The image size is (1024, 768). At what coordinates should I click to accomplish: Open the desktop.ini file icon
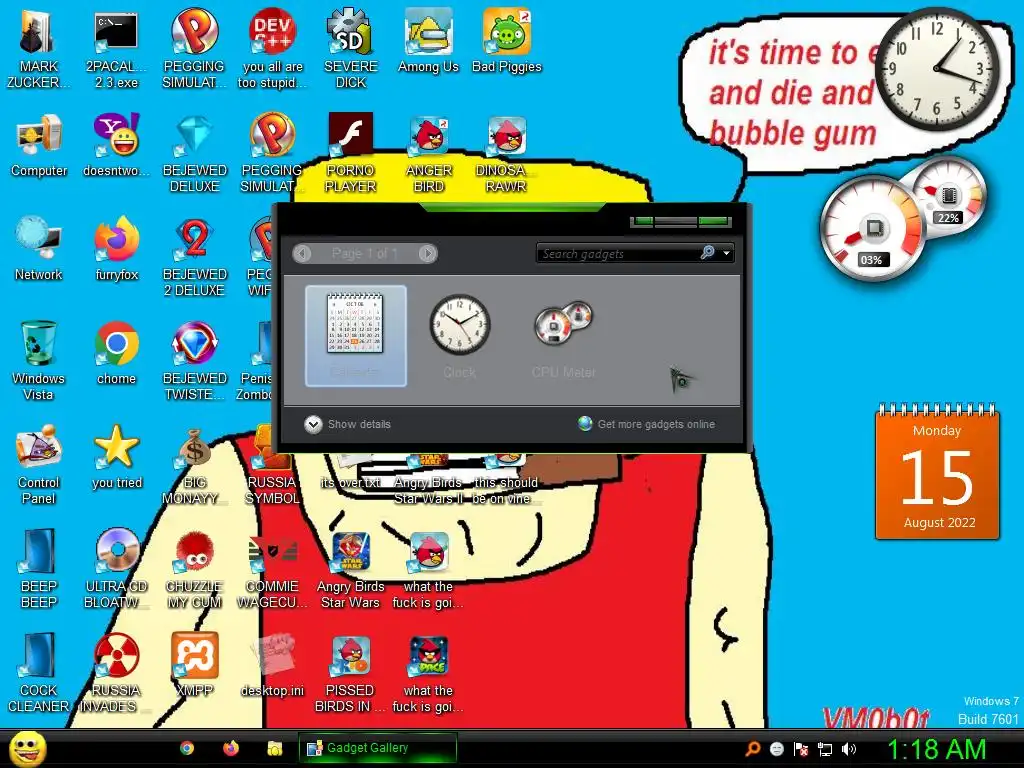pos(272,665)
